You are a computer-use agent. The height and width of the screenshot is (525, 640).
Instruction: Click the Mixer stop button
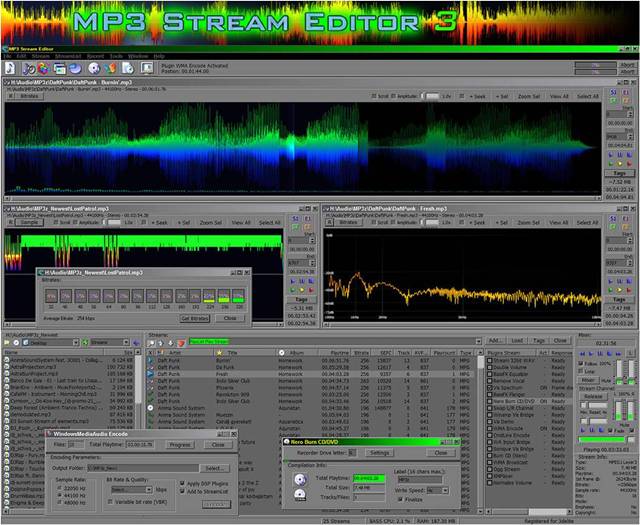coord(609,354)
